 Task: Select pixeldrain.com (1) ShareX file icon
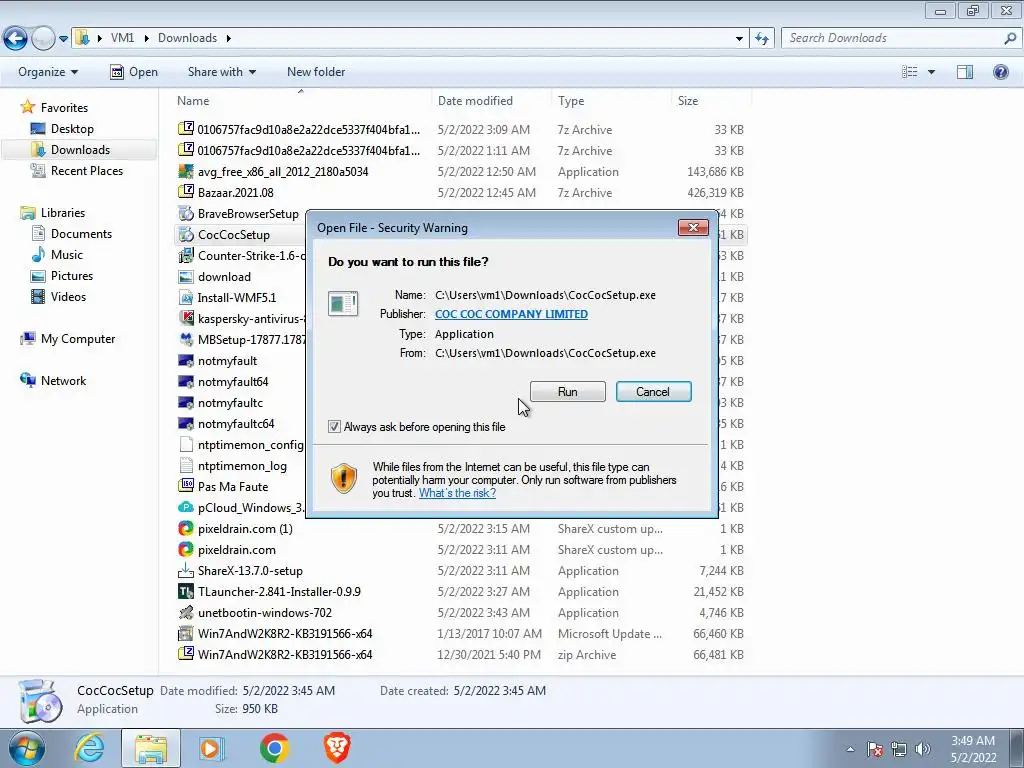[186, 528]
